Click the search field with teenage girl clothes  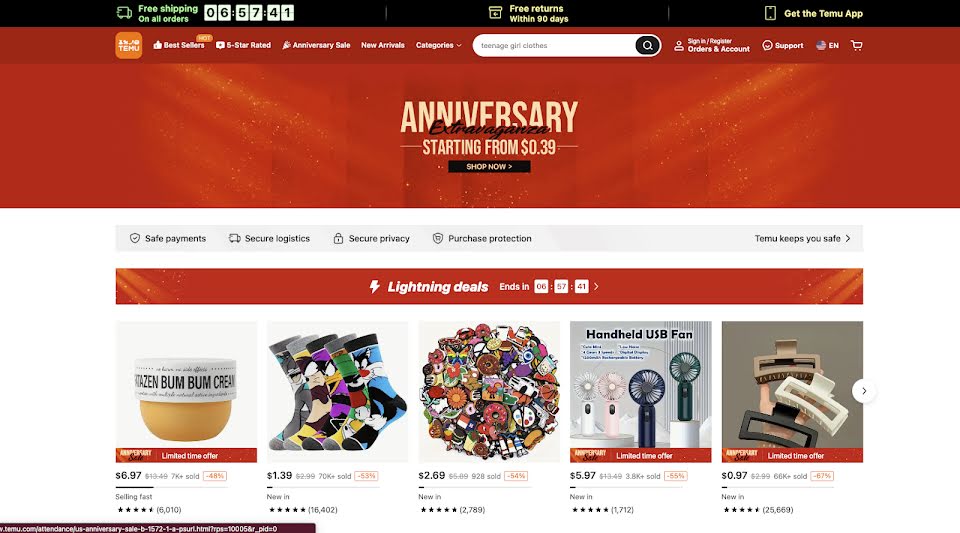tap(554, 45)
